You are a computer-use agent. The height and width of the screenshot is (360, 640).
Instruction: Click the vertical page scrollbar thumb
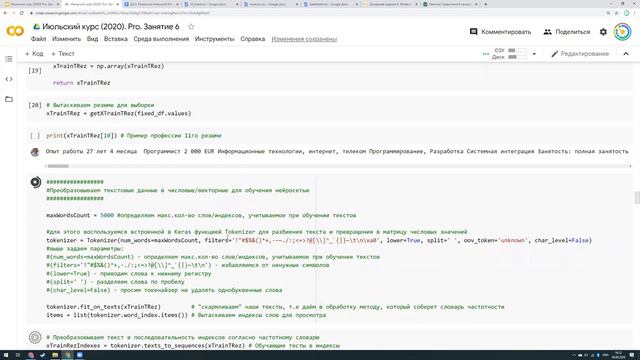click(x=637, y=197)
